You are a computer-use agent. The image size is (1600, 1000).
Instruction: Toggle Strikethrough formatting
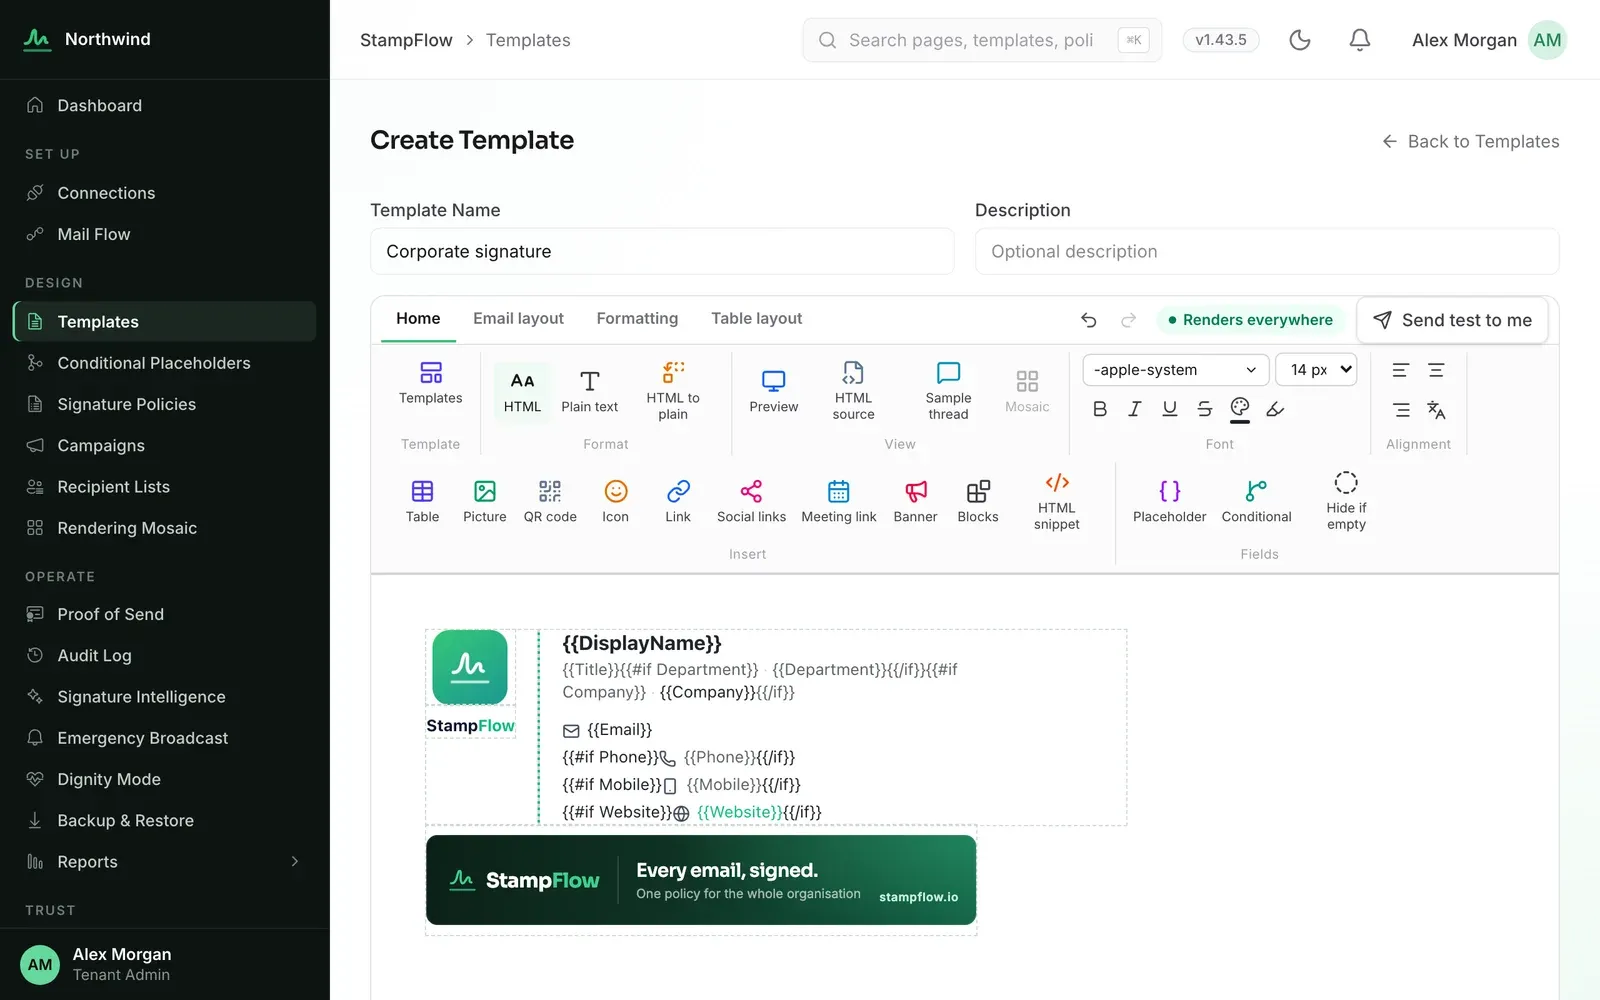point(1205,409)
